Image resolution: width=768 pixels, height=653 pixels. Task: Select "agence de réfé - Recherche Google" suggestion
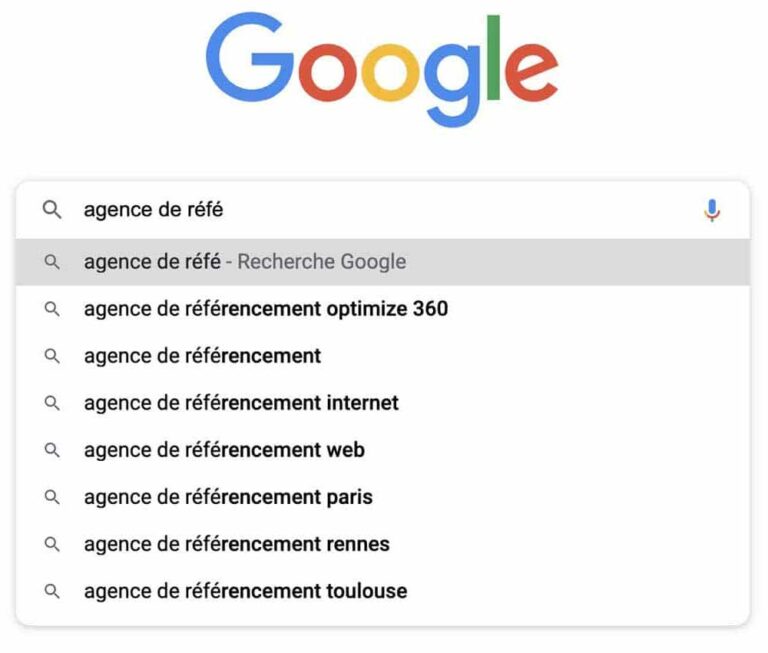(x=245, y=262)
